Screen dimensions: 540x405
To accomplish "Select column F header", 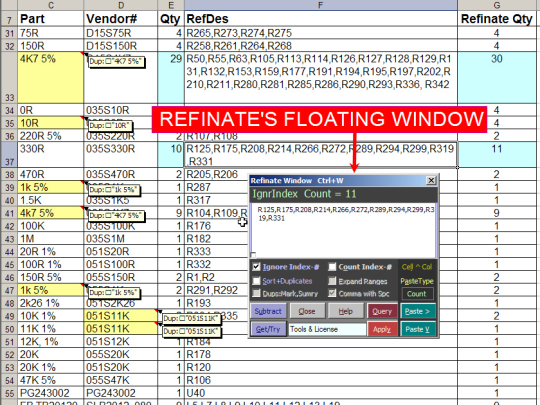I will click(x=321, y=5).
